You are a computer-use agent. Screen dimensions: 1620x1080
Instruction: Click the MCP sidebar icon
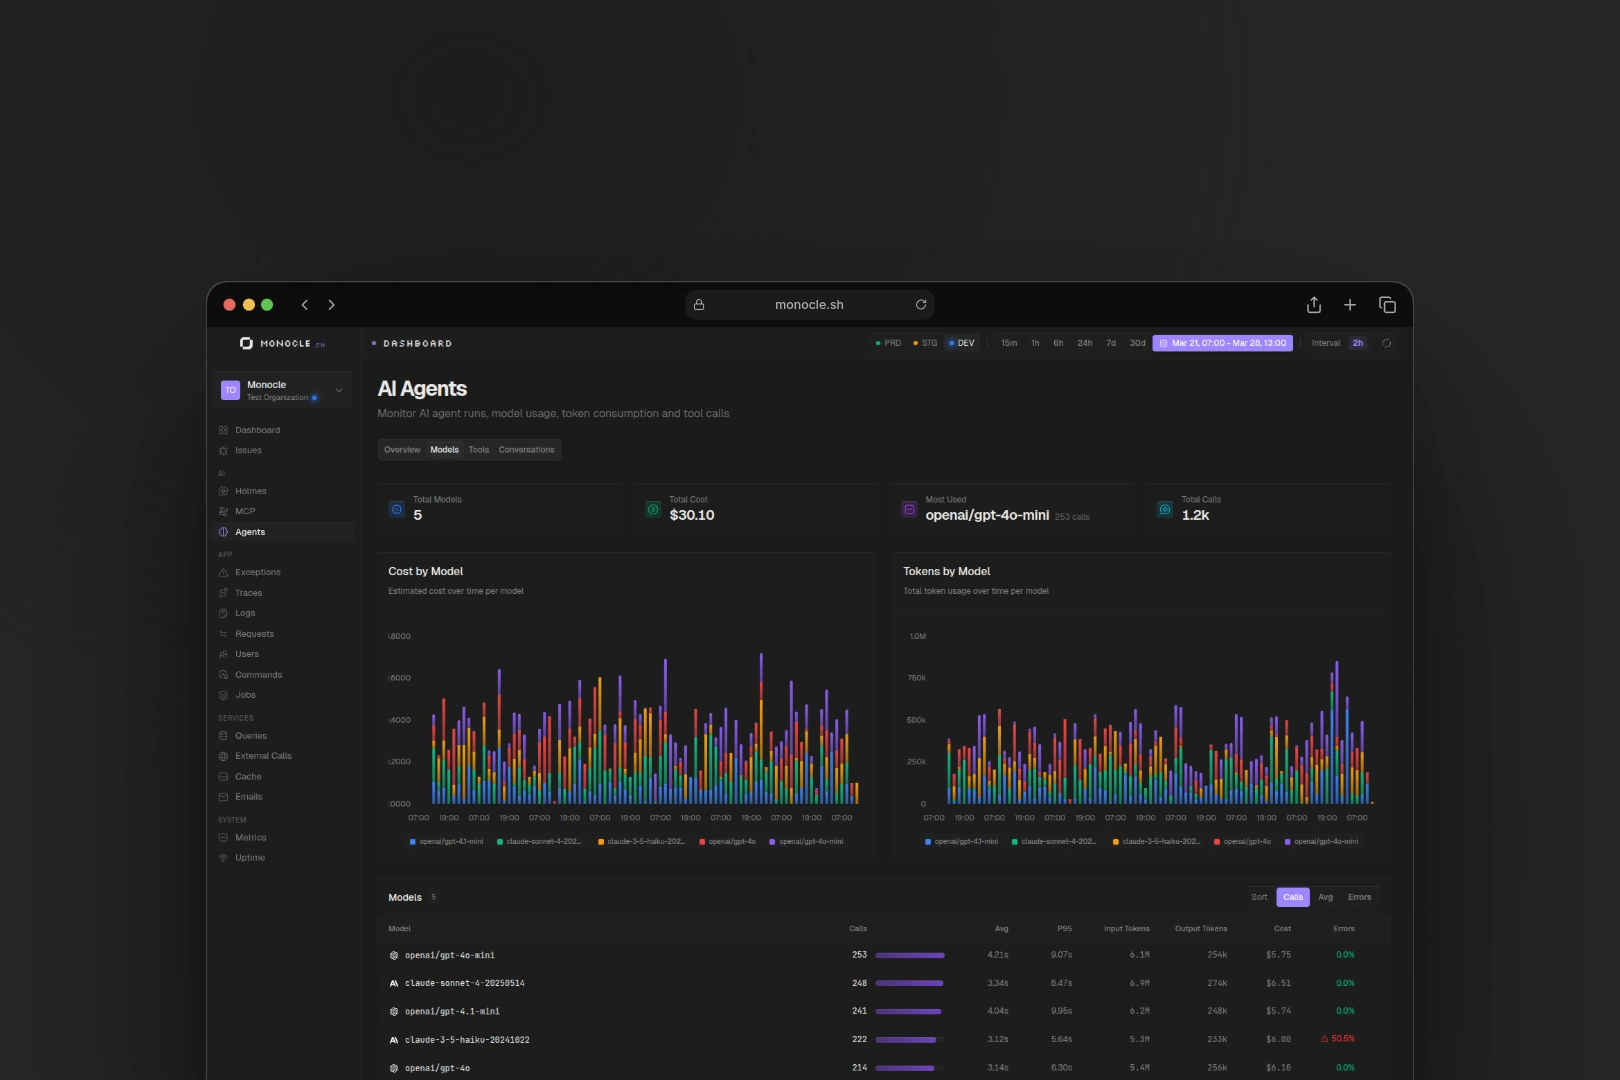[223, 511]
